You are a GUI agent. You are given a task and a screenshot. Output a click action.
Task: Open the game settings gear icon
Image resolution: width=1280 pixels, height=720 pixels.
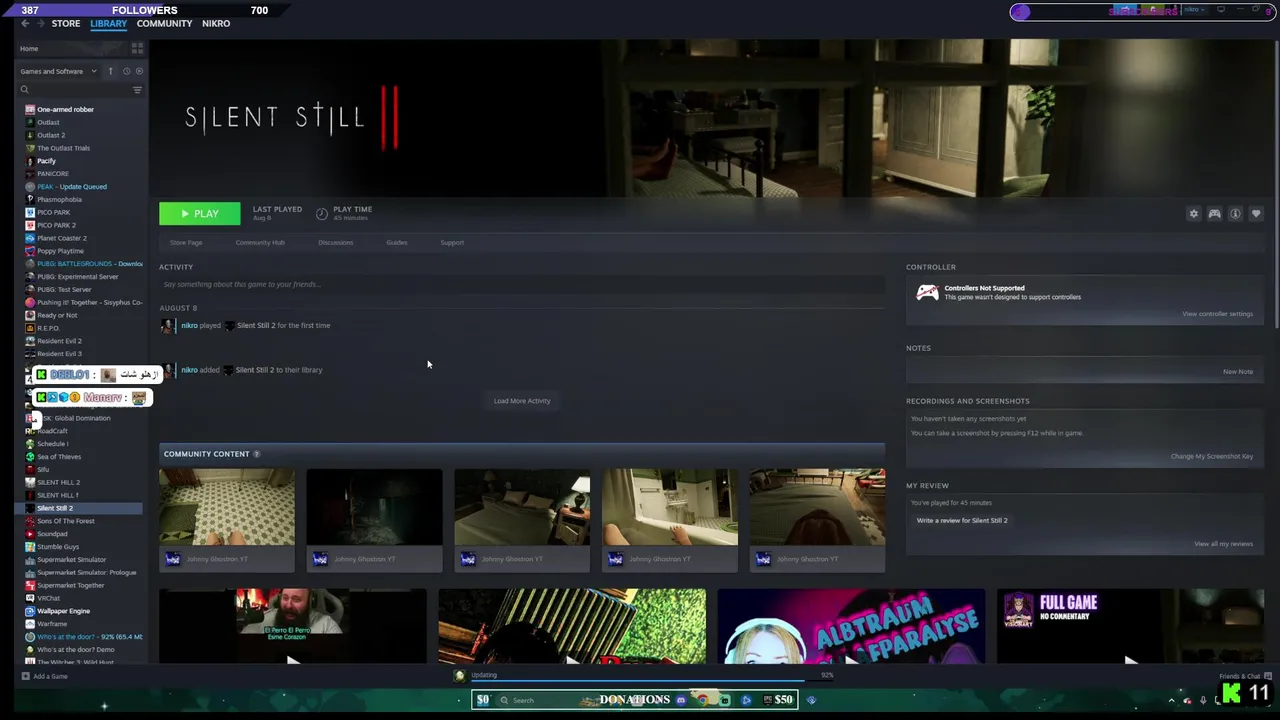[1193, 214]
